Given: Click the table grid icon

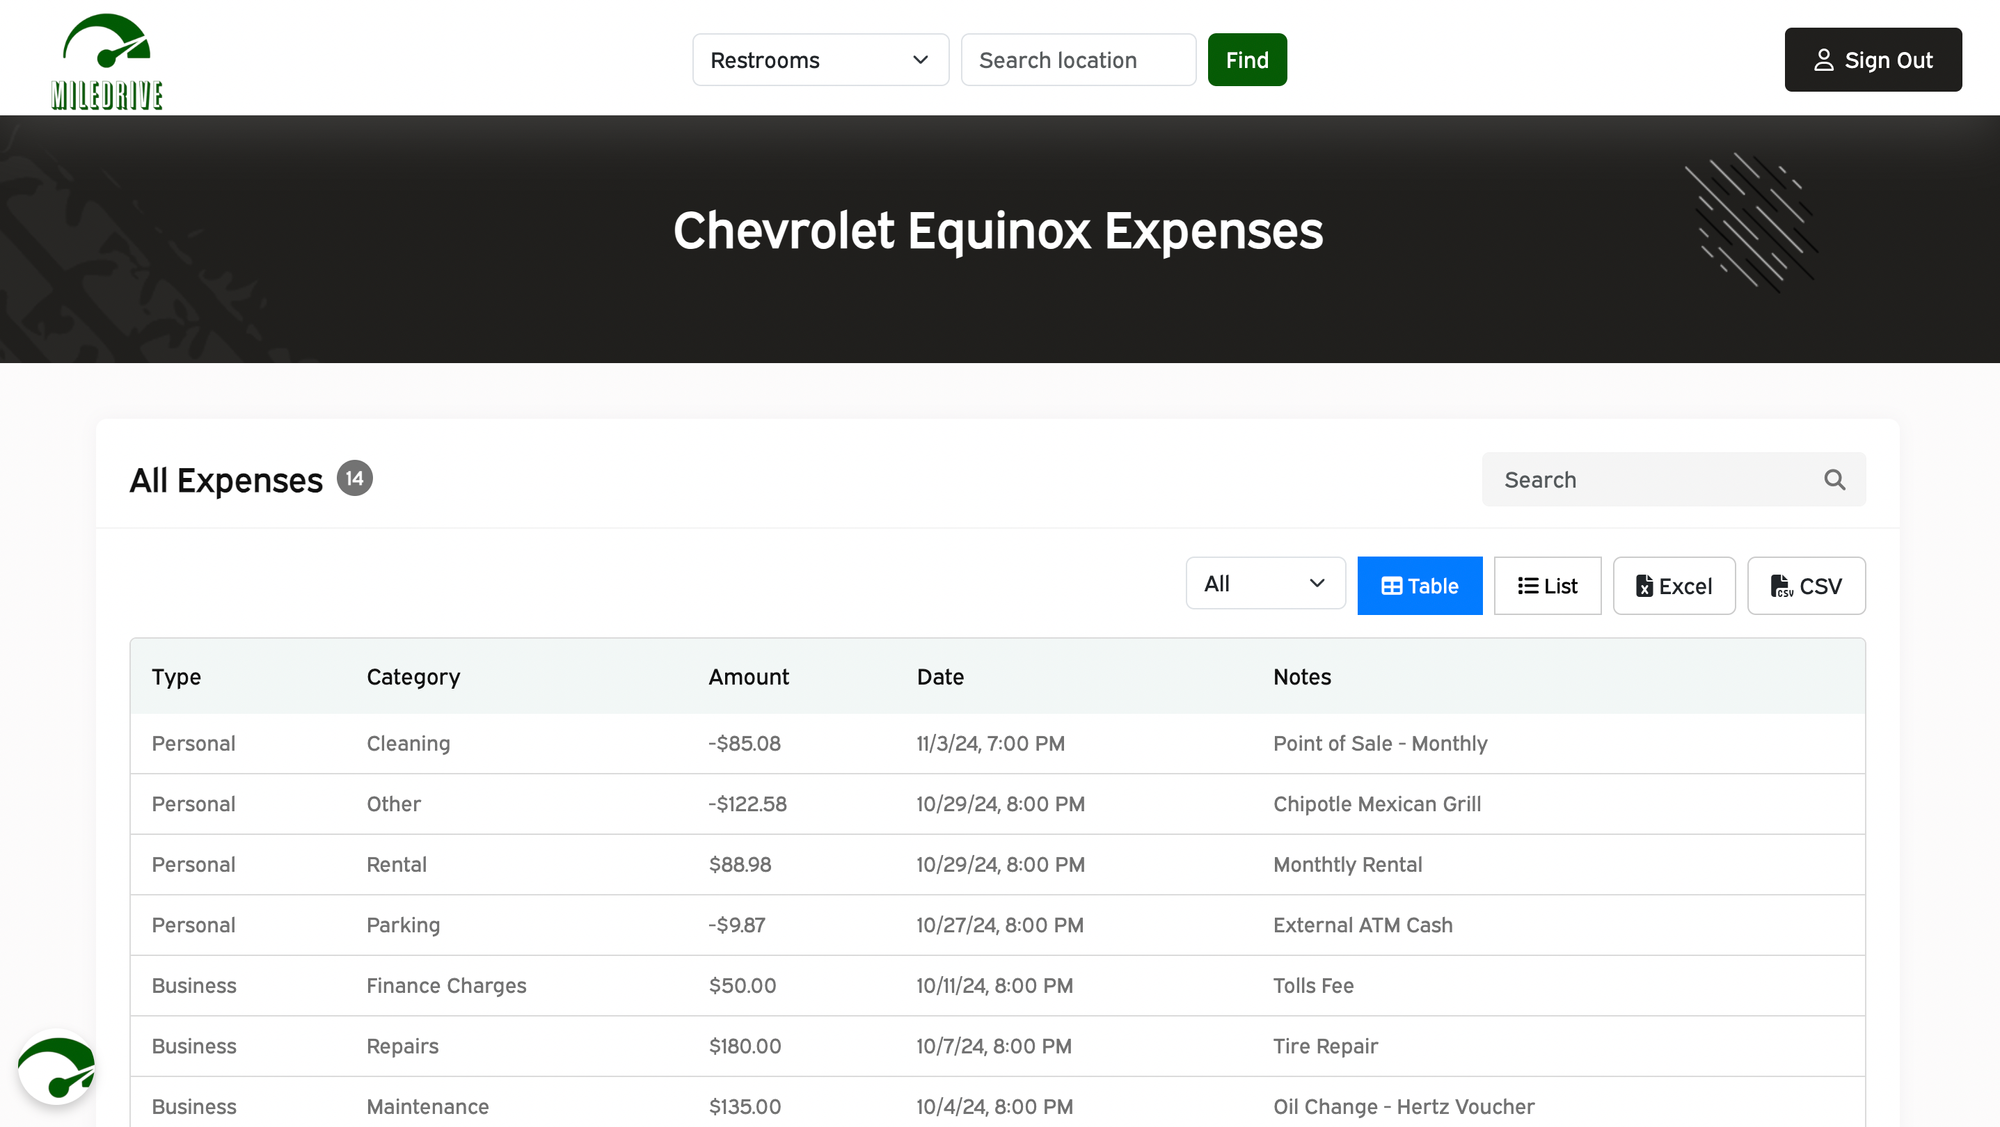Looking at the screenshot, I should coord(1391,586).
